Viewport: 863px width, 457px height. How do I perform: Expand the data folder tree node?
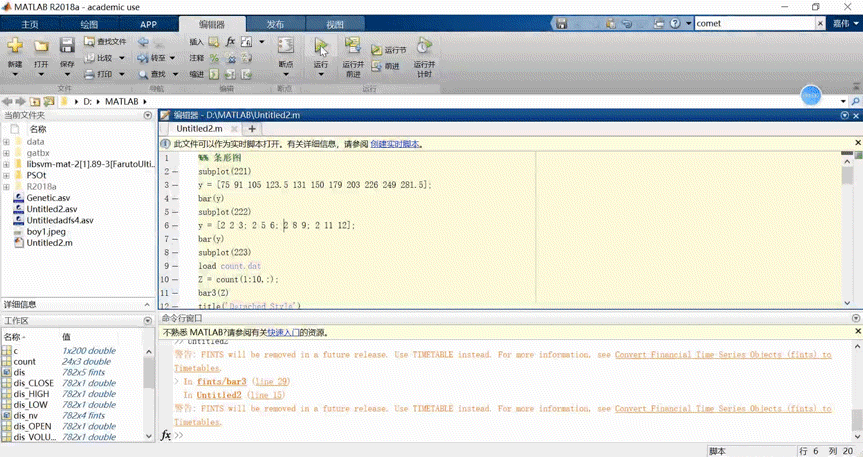click(x=6, y=142)
